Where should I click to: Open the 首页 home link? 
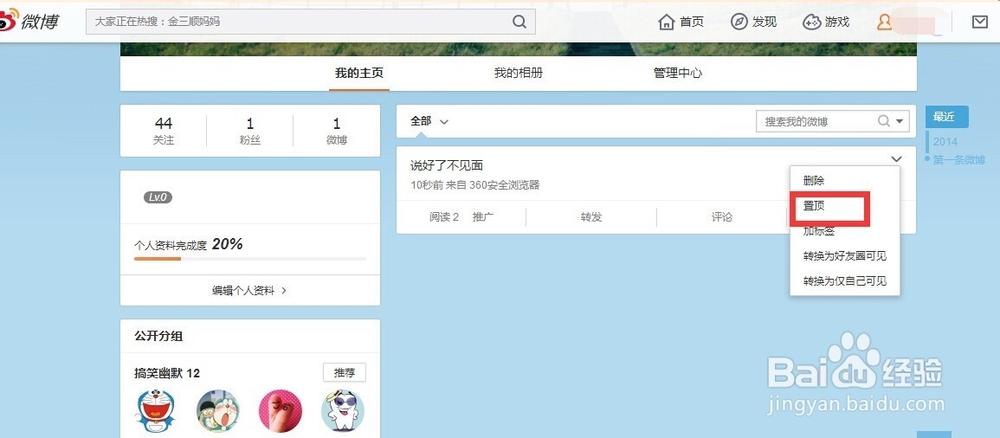680,22
